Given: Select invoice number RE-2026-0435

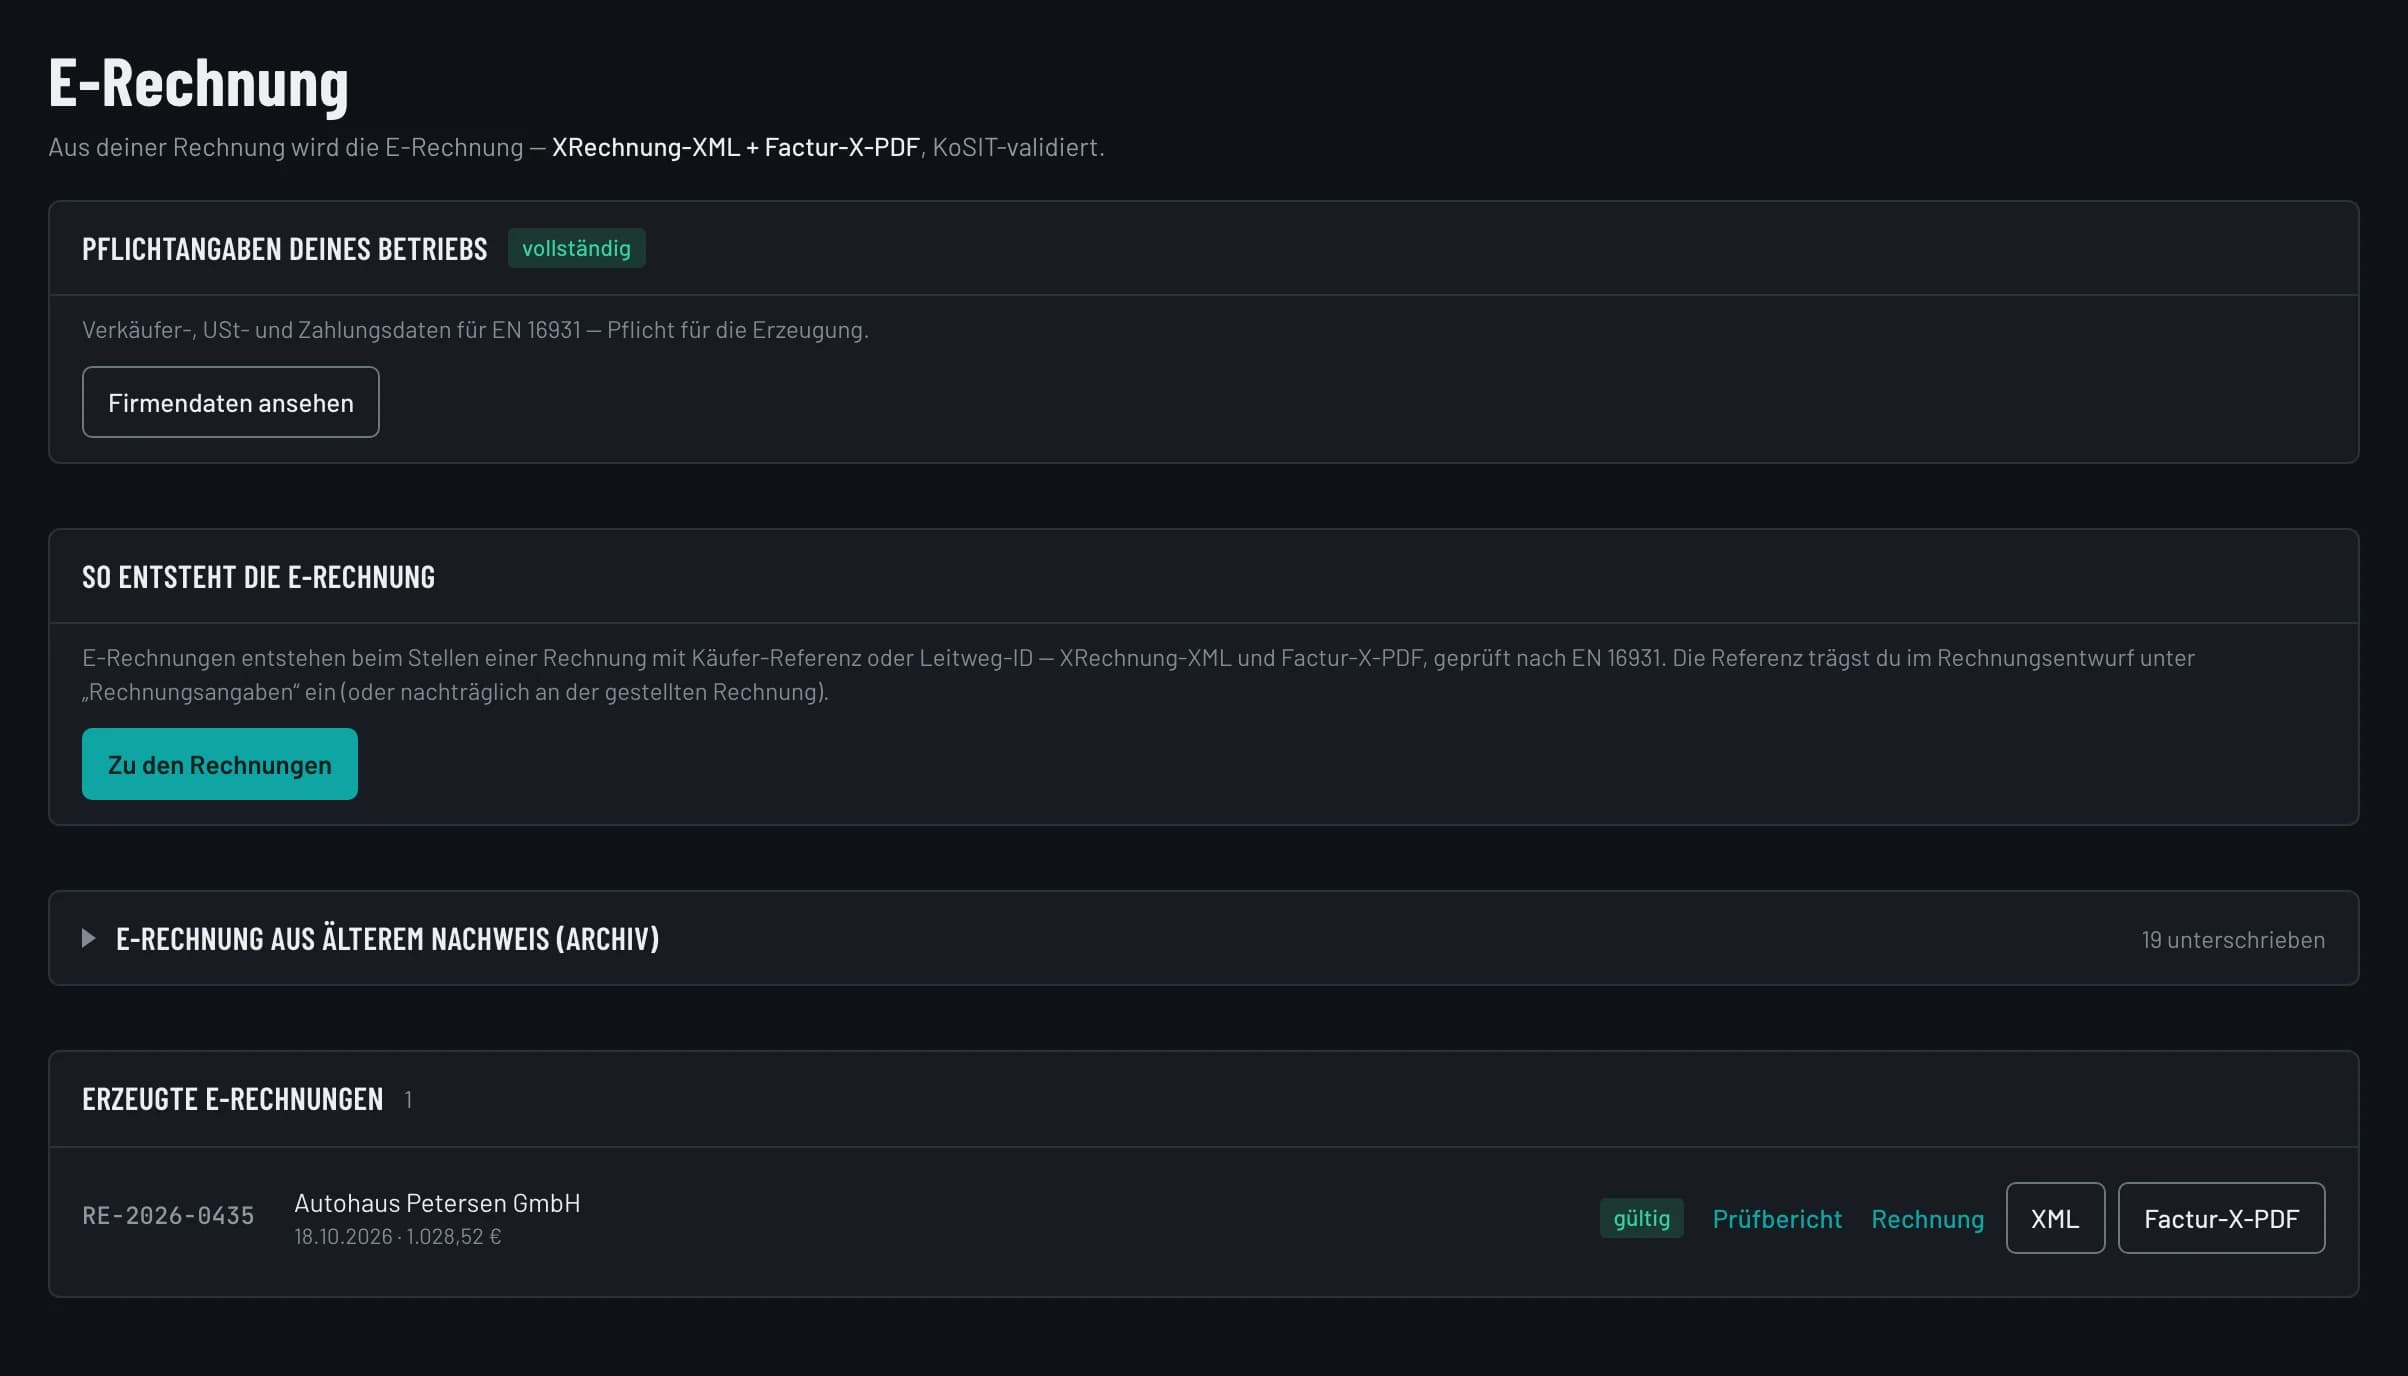Looking at the screenshot, I should click(x=168, y=1215).
